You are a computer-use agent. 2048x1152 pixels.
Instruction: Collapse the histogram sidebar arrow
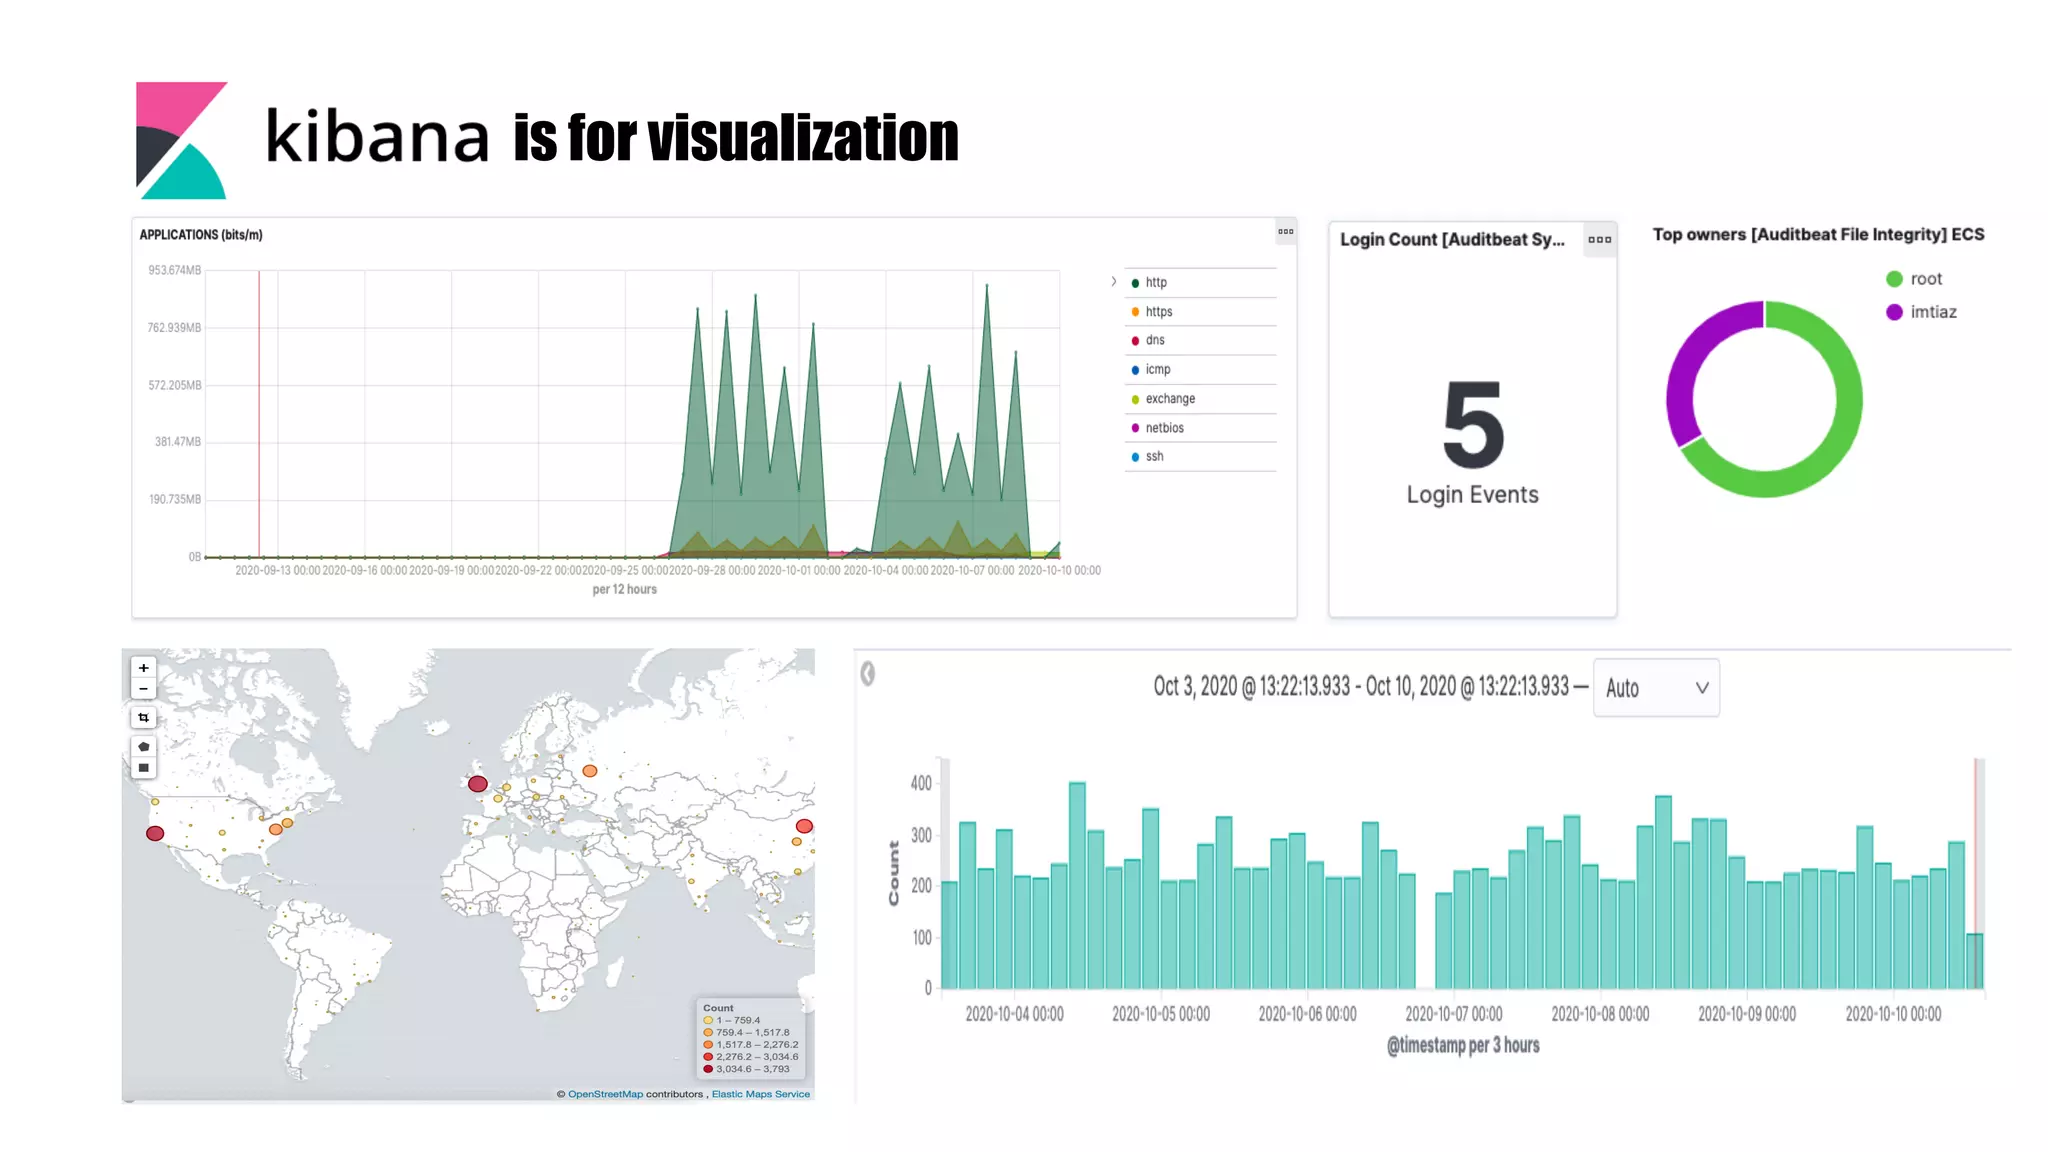pyautogui.click(x=868, y=674)
